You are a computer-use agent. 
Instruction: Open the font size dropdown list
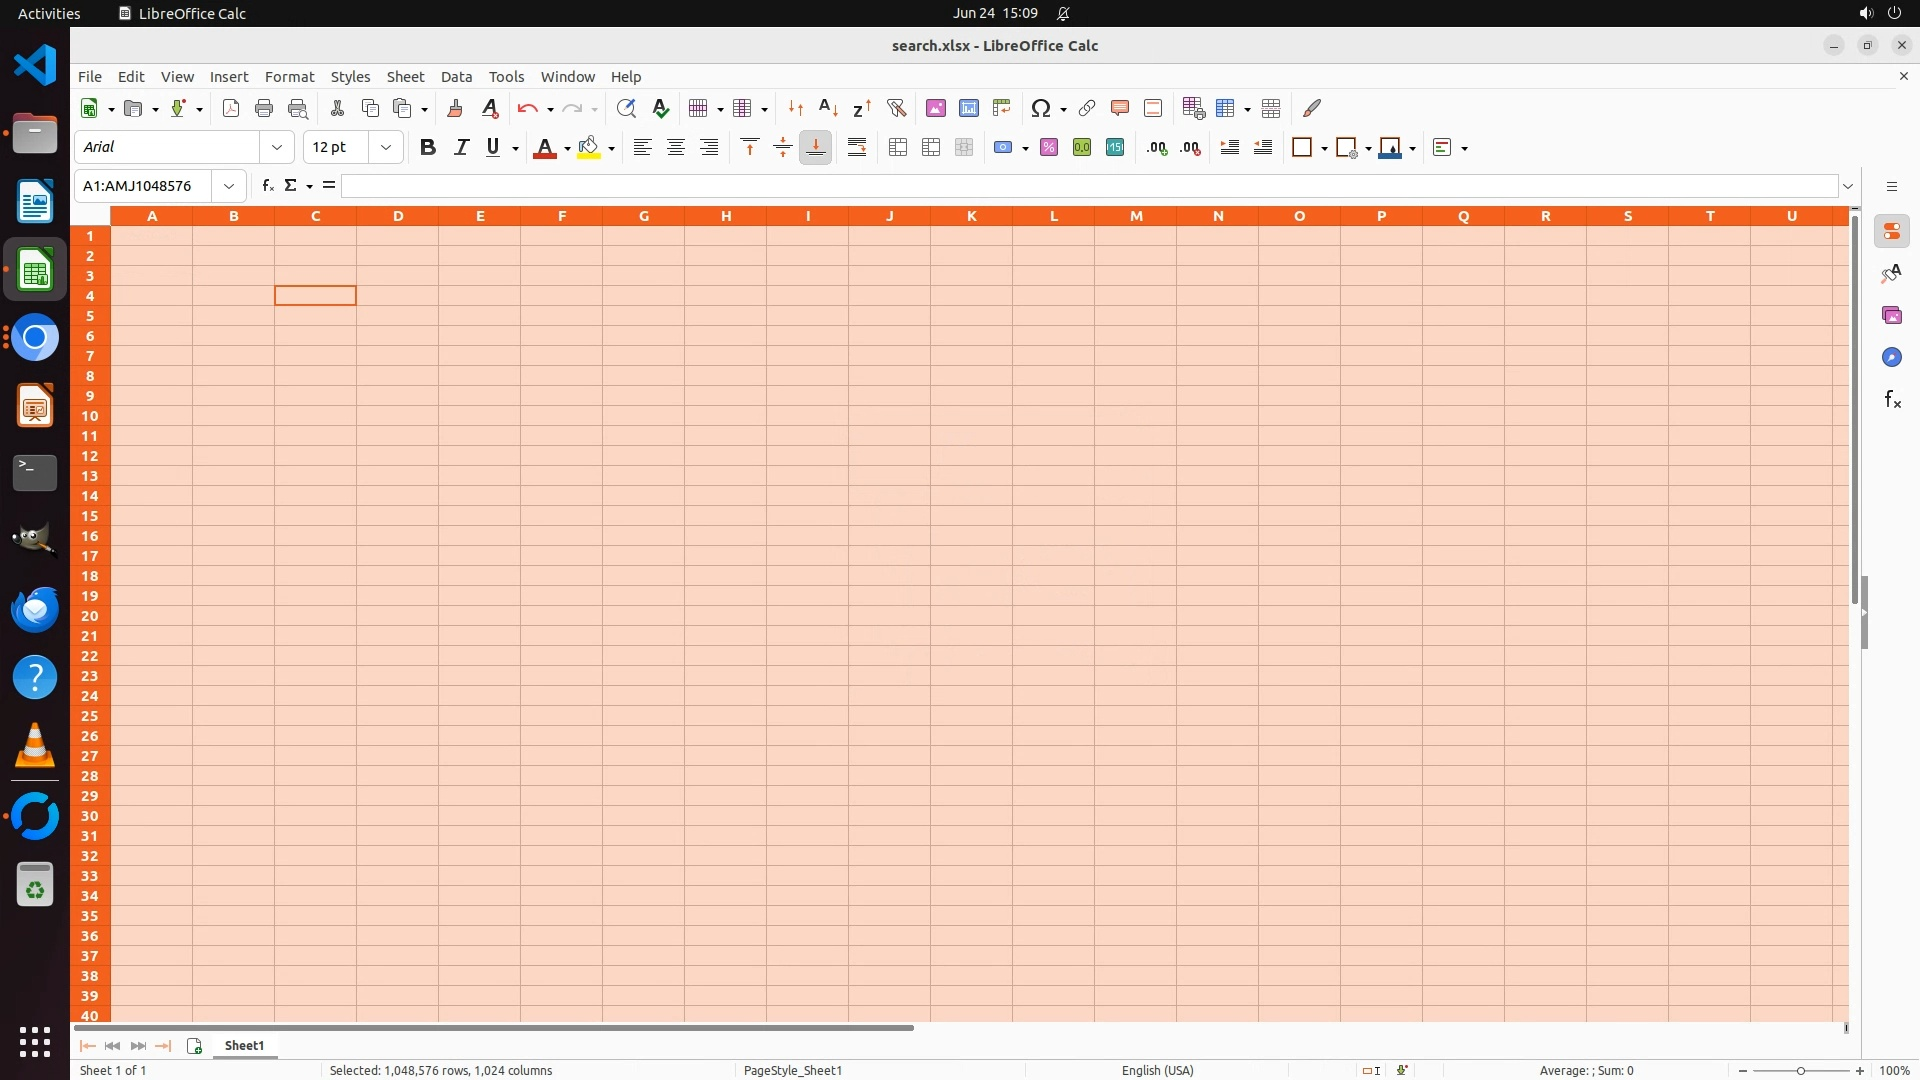(x=386, y=148)
